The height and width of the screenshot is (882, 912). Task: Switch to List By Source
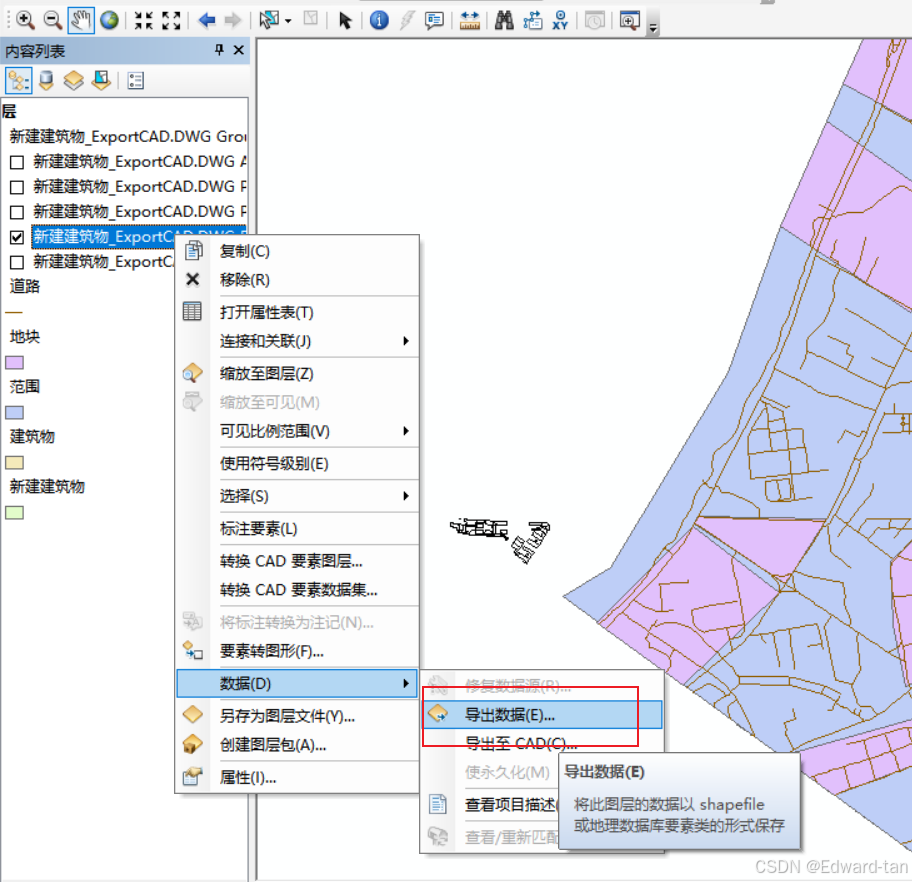[x=47, y=81]
